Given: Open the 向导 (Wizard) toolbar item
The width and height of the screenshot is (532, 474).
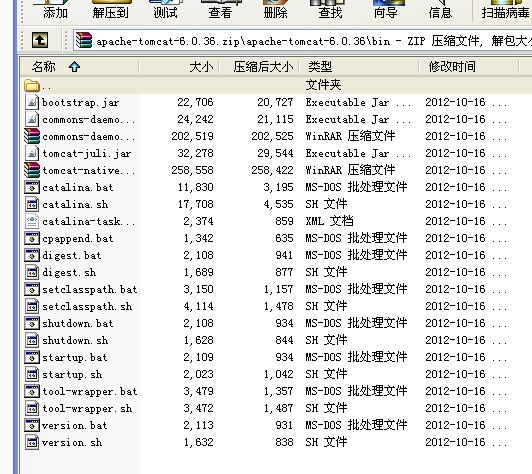Looking at the screenshot, I should pos(385,10).
